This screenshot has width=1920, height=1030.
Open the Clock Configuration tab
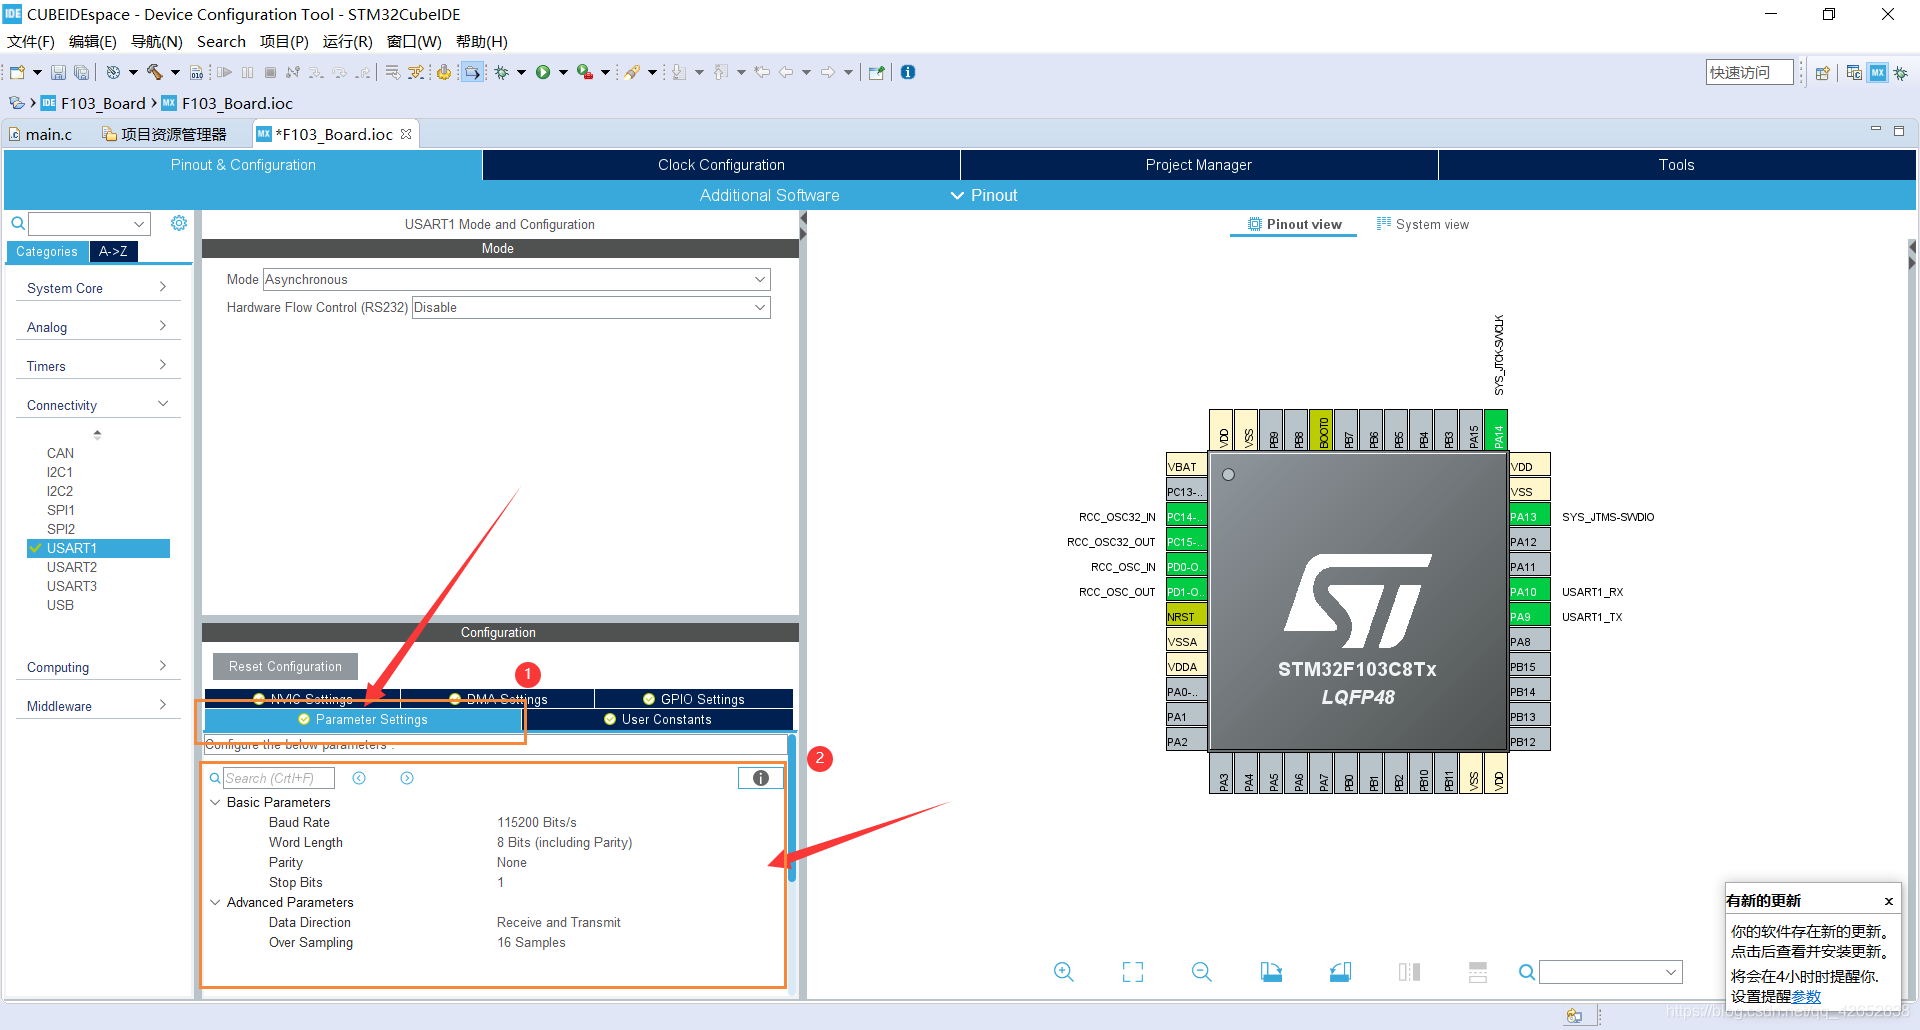[x=721, y=165]
